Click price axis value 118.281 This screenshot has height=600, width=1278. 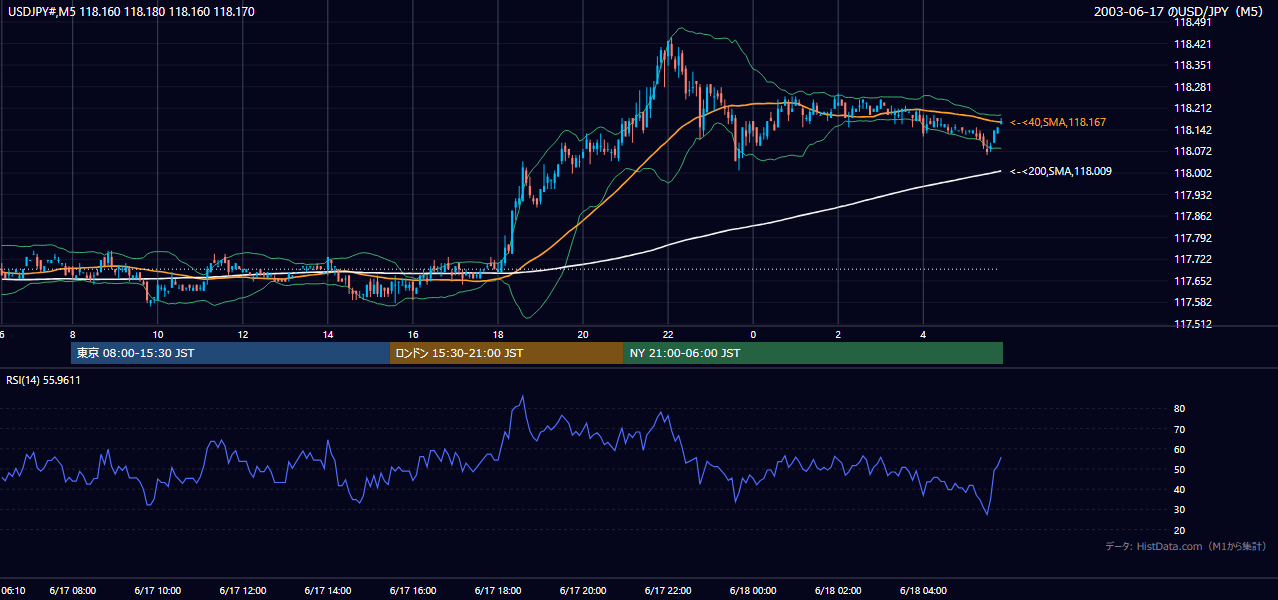[x=1193, y=87]
